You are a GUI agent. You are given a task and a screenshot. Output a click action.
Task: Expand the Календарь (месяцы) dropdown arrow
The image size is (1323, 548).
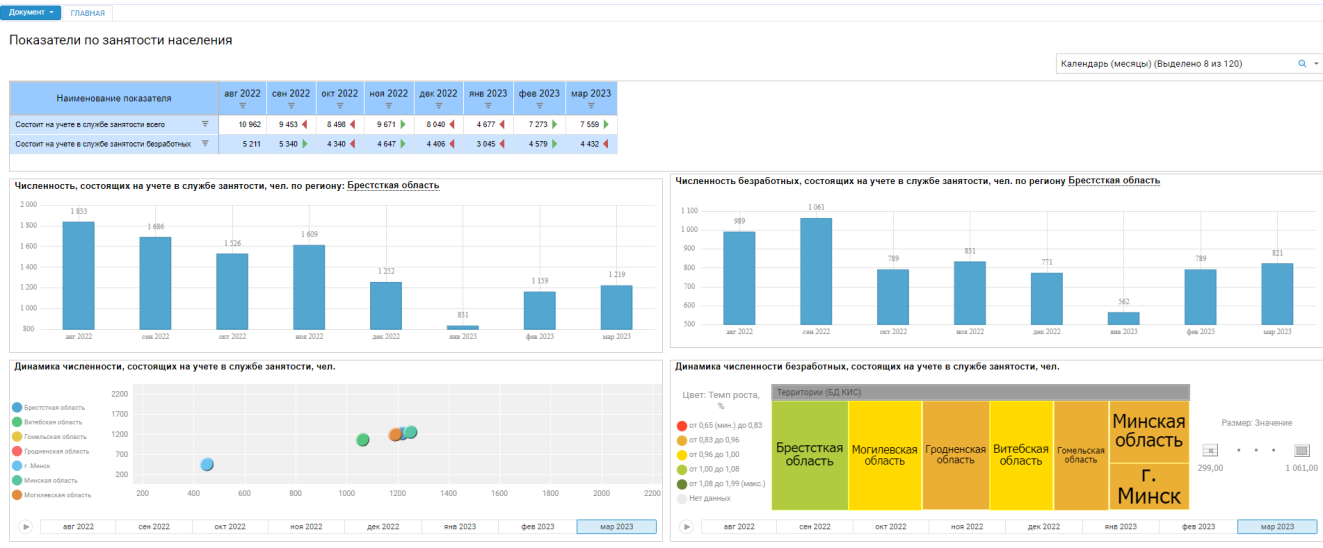point(1316,63)
